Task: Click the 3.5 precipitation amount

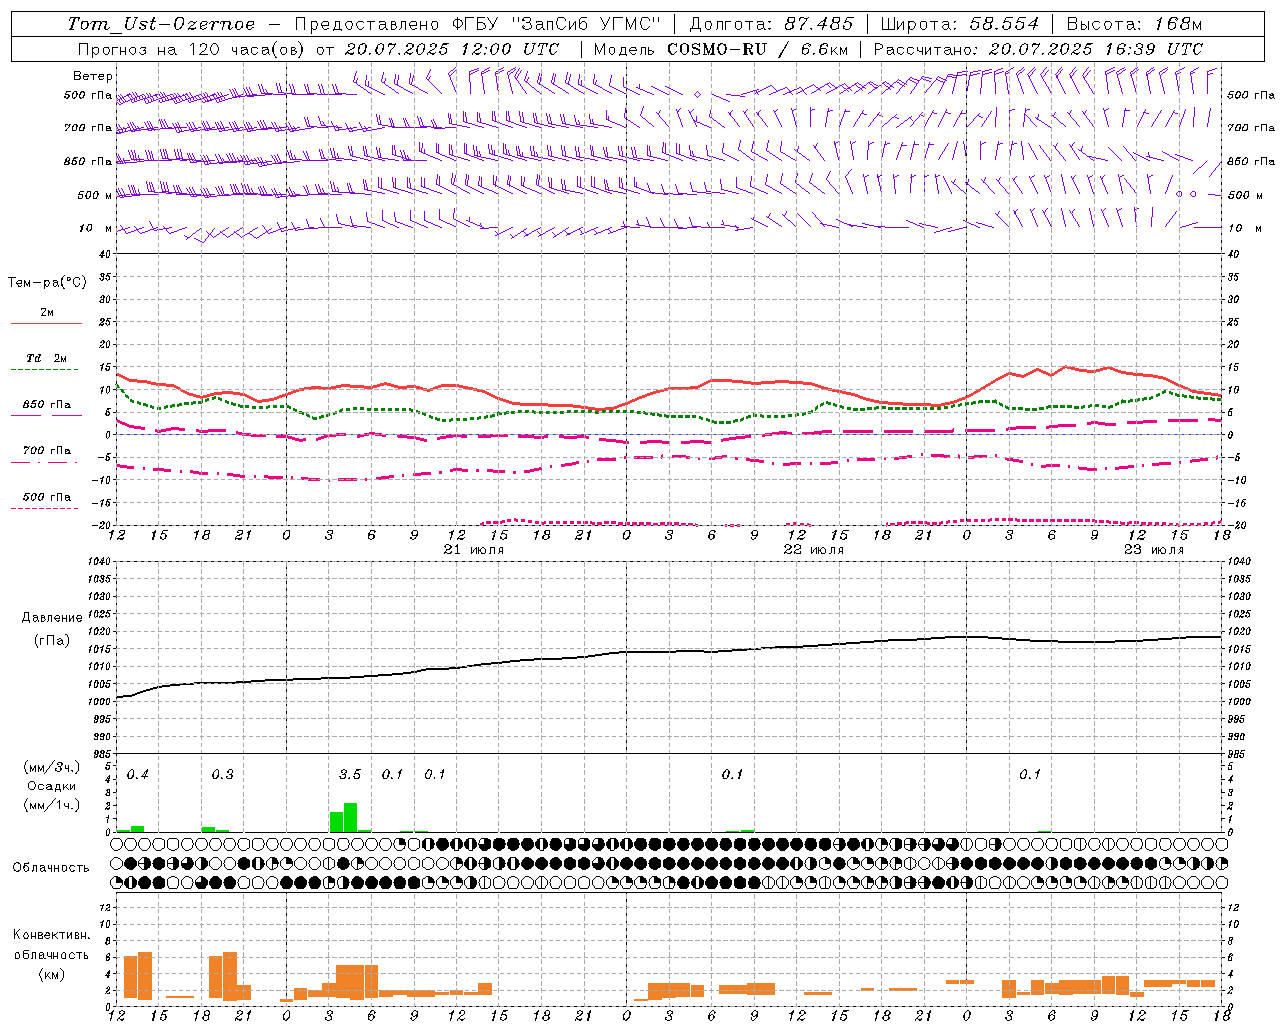Action: coord(350,775)
